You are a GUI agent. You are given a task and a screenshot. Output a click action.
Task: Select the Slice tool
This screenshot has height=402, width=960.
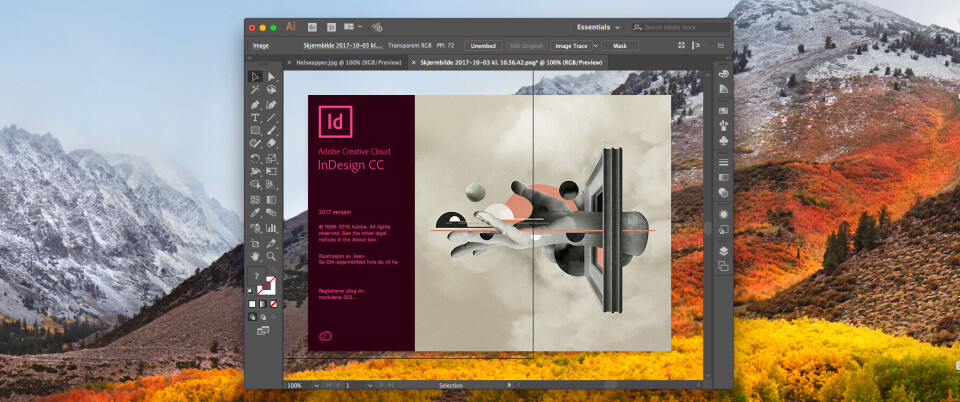click(271, 243)
